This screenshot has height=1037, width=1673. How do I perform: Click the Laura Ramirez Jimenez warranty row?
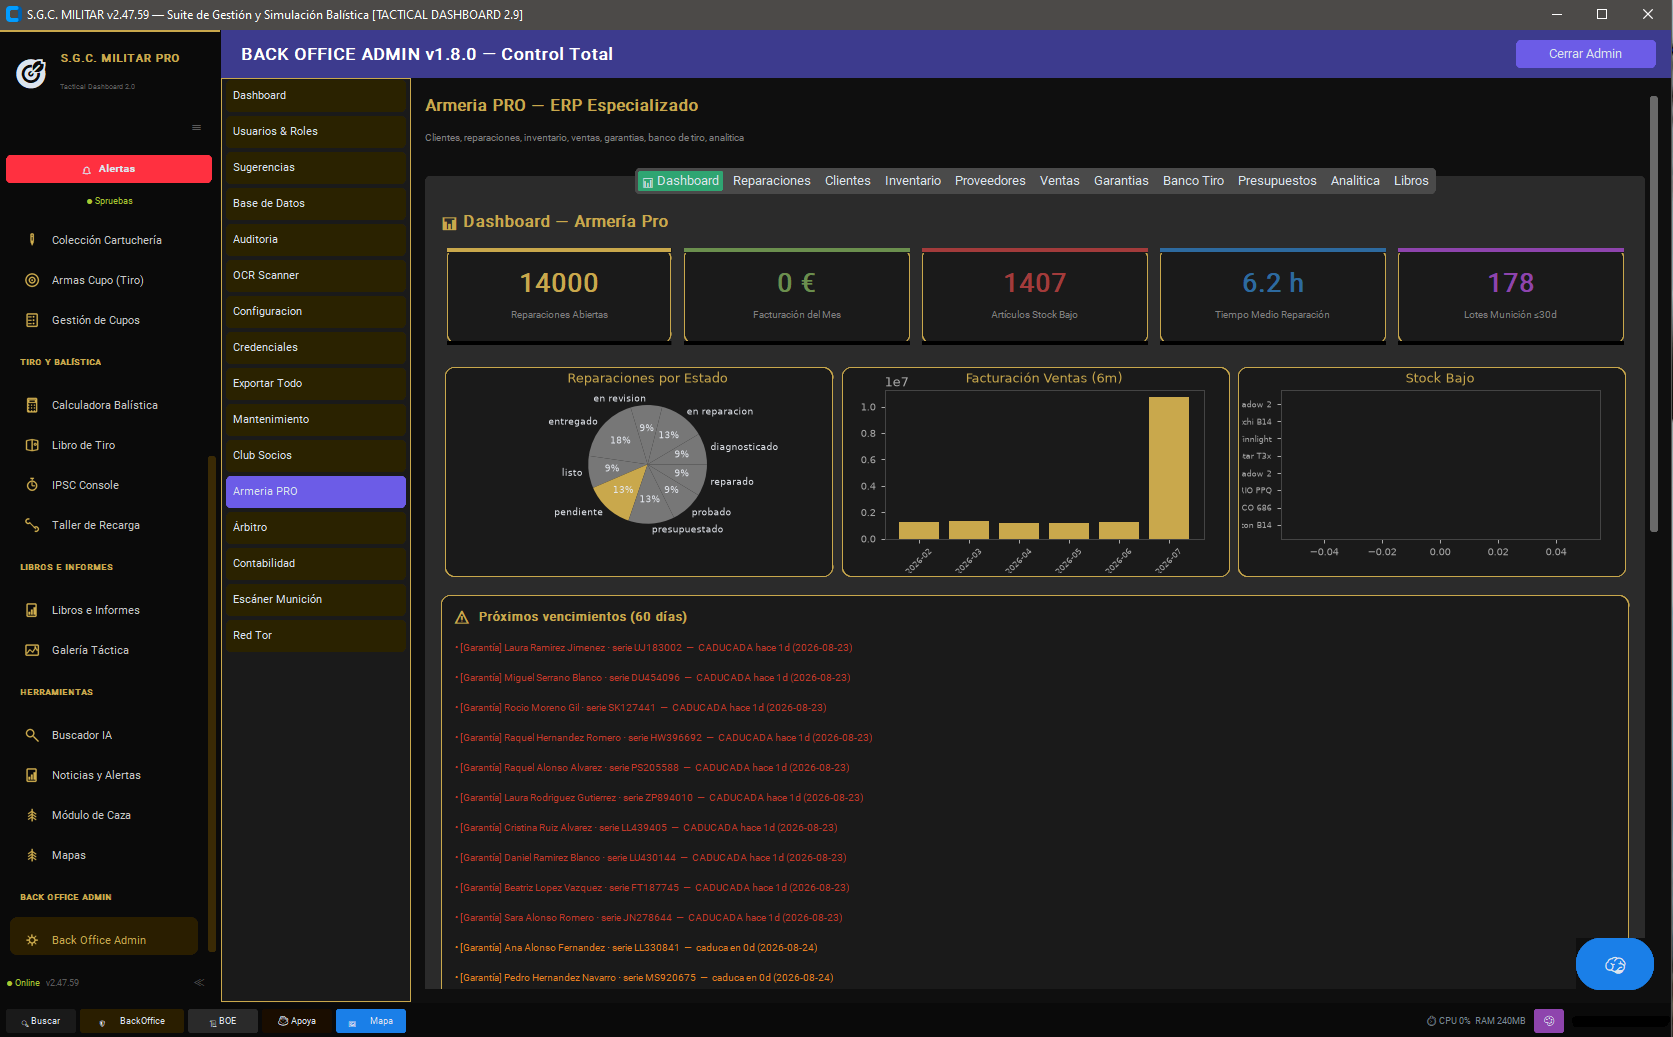654,648
